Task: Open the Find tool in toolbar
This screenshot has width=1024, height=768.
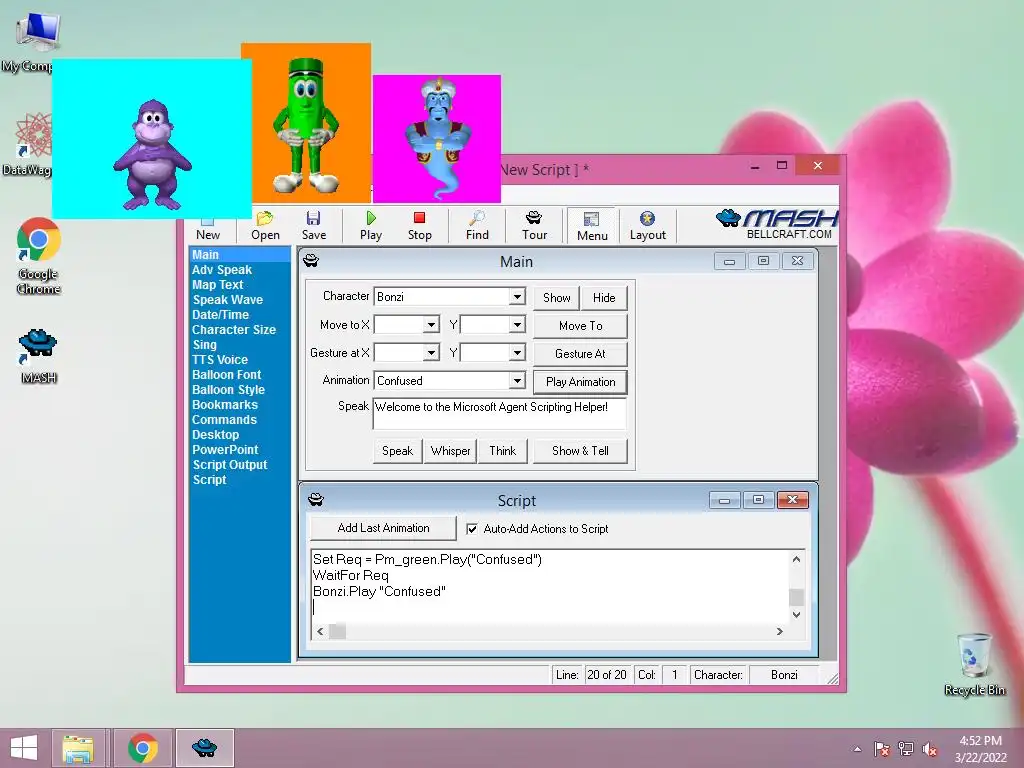Action: coord(477,226)
